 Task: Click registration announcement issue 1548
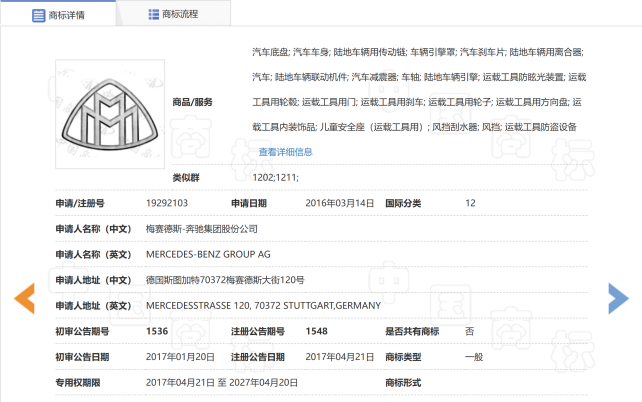(316, 331)
